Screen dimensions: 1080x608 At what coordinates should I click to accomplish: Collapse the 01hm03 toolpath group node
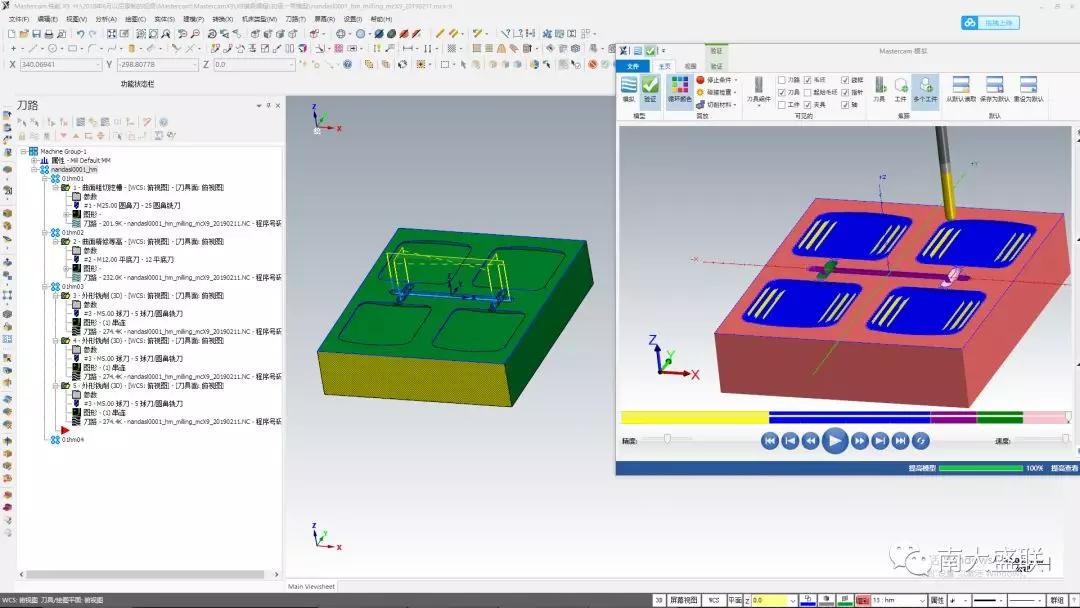click(x=45, y=286)
